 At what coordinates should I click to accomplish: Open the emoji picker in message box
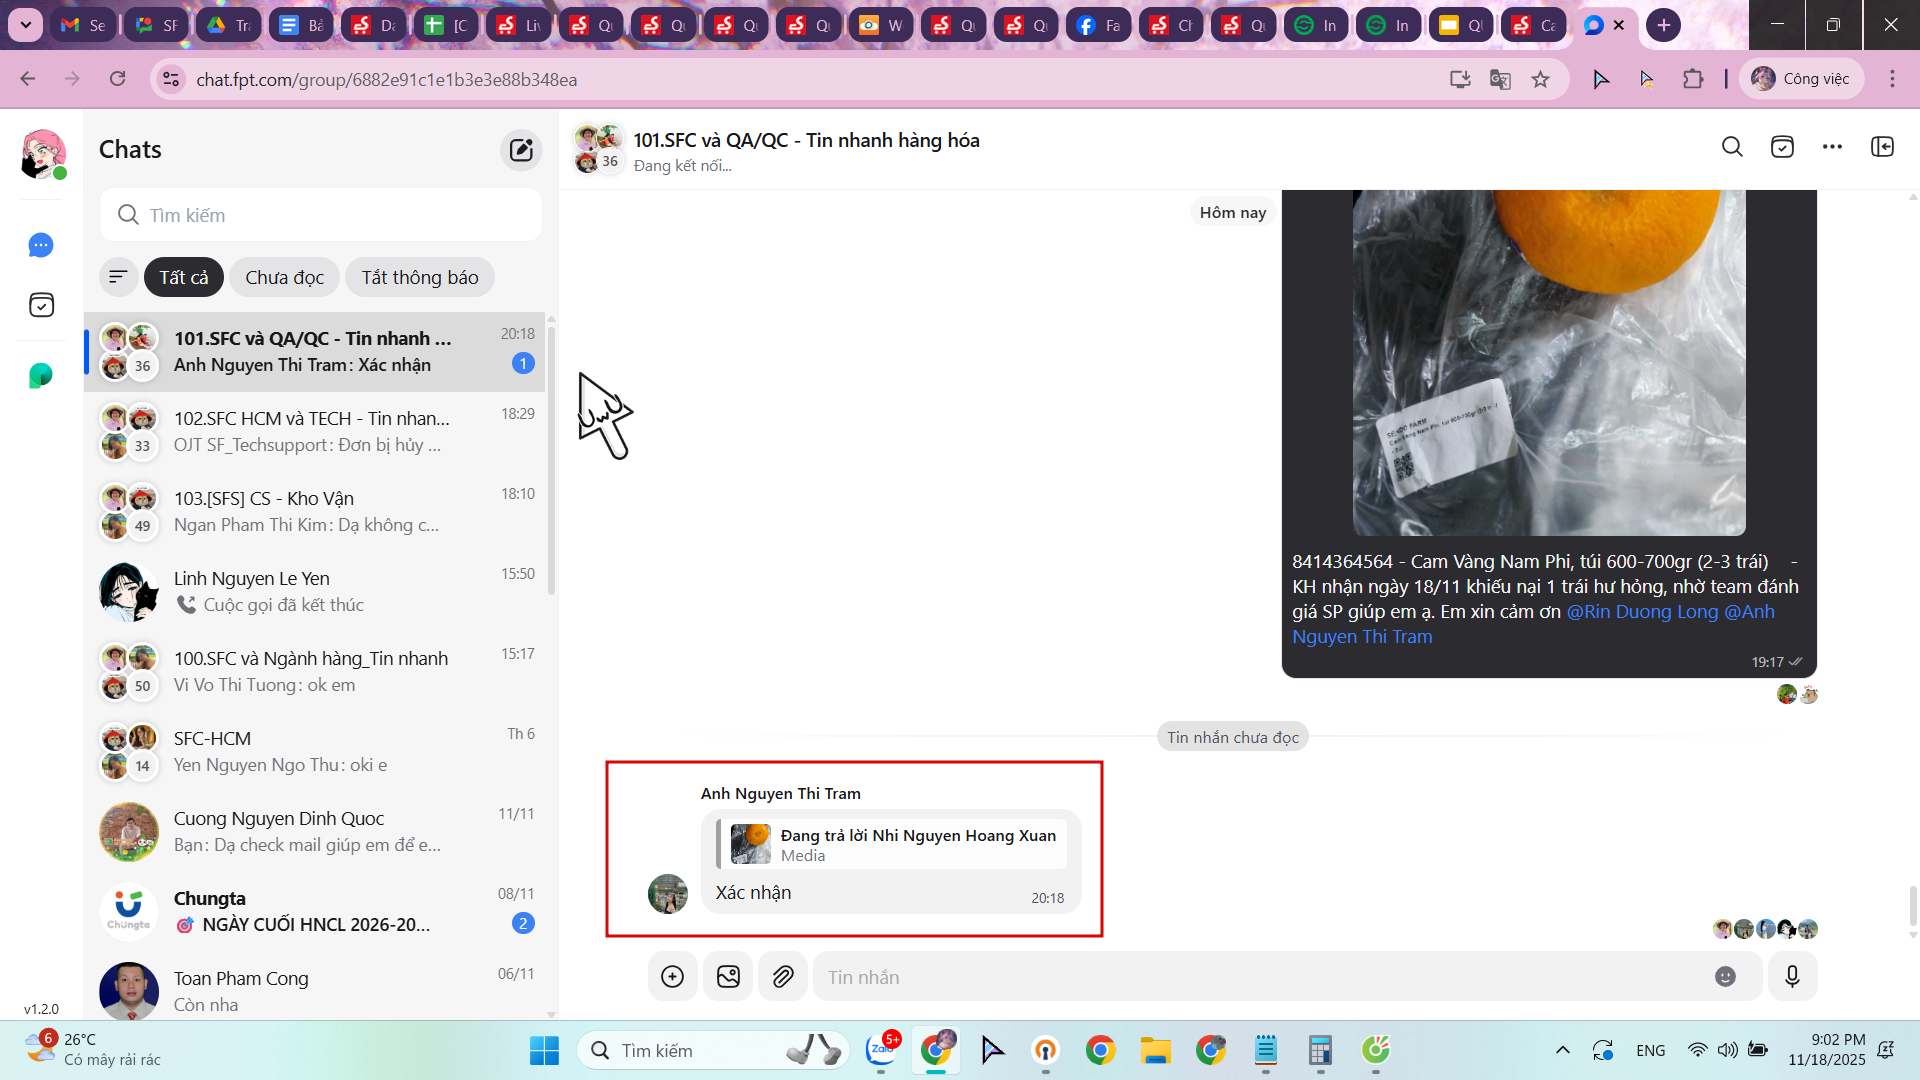pyautogui.click(x=1725, y=977)
